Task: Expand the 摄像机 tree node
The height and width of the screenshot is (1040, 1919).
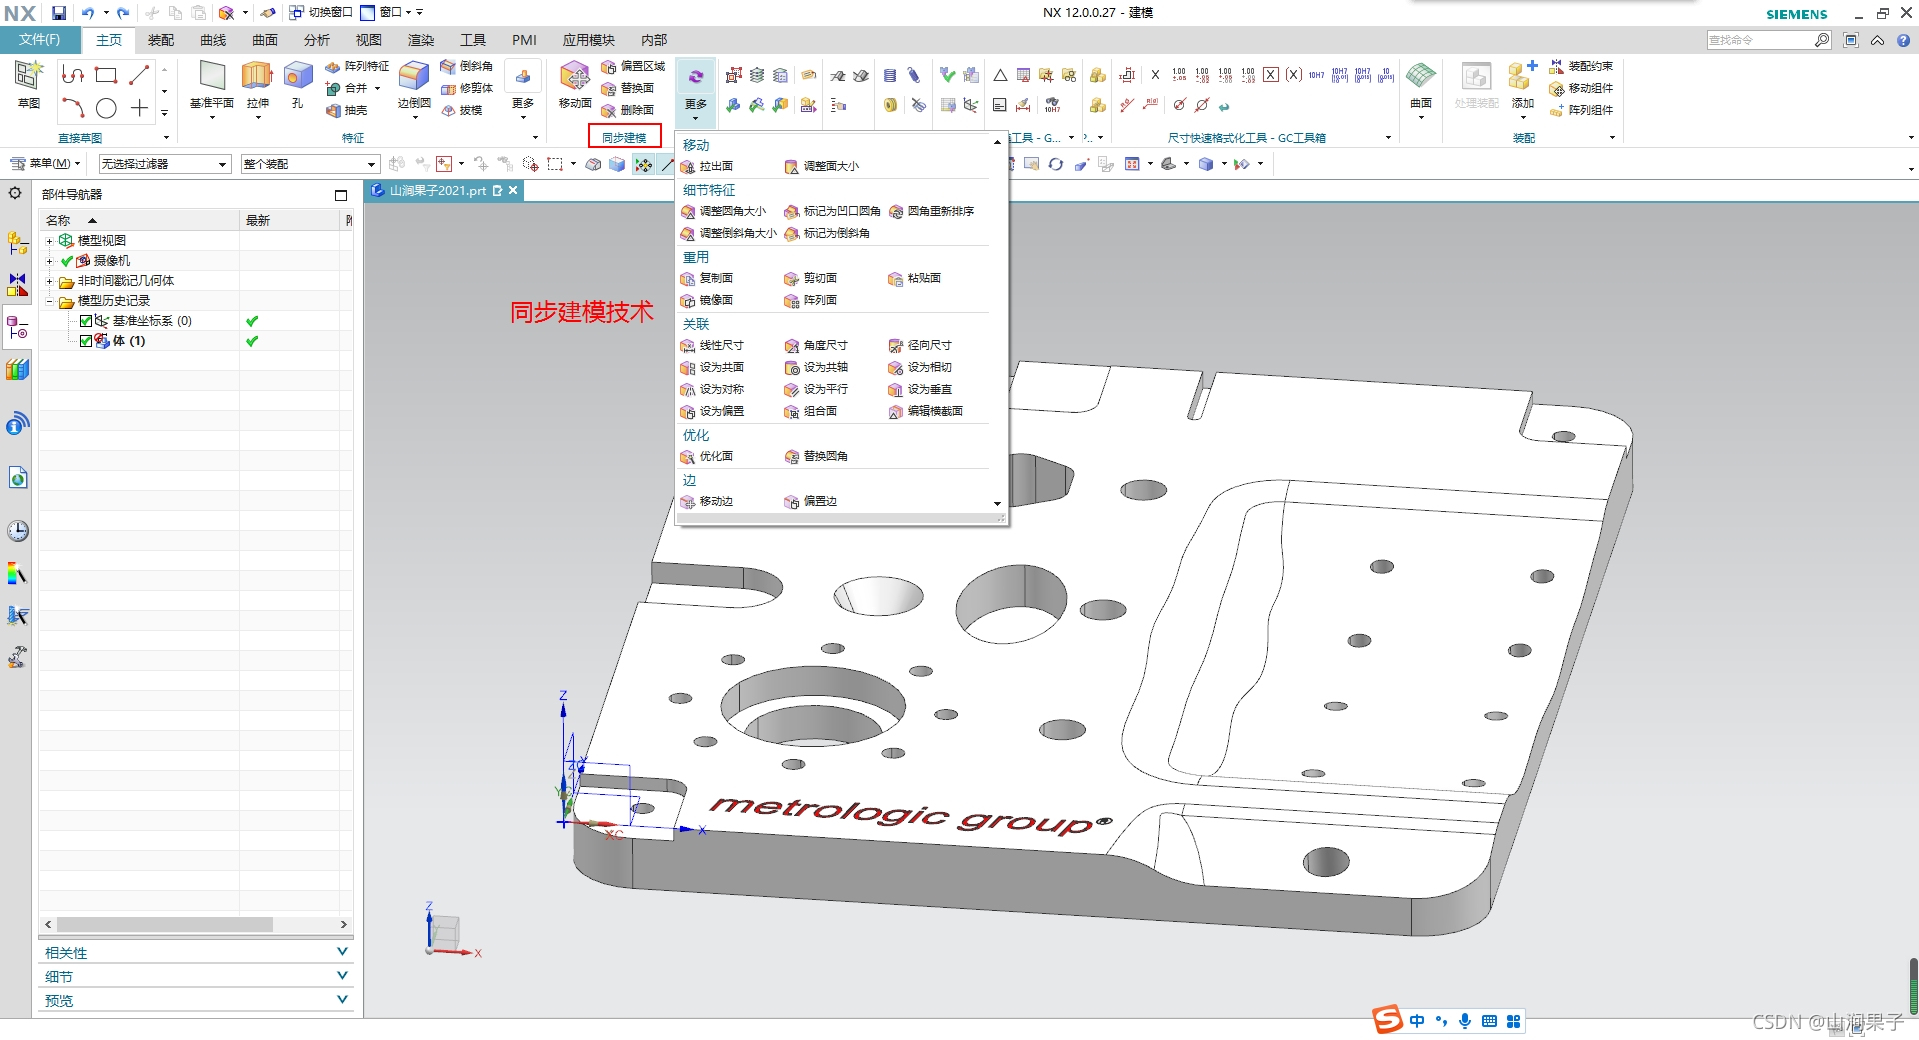Action: pyautogui.click(x=49, y=261)
